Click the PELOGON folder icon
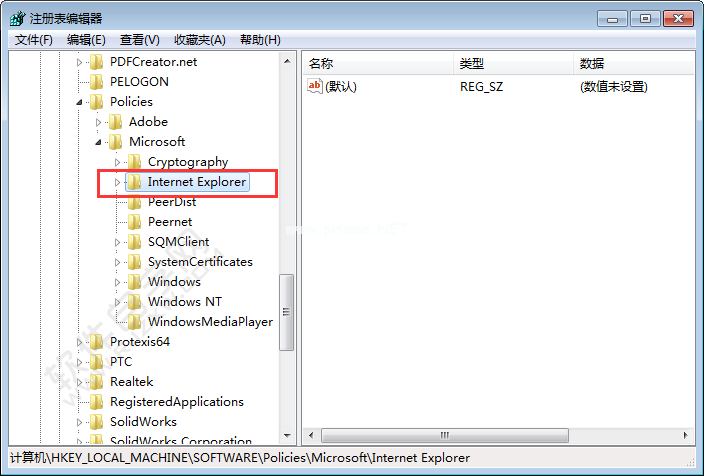 96,82
